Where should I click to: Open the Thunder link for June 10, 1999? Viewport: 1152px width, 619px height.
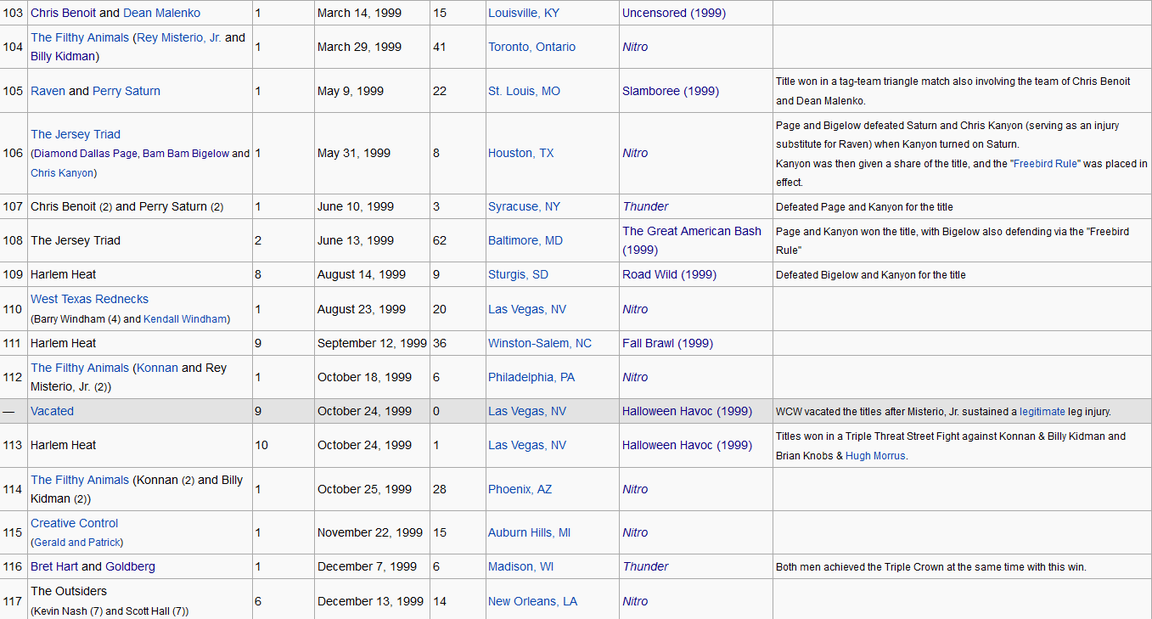click(645, 207)
